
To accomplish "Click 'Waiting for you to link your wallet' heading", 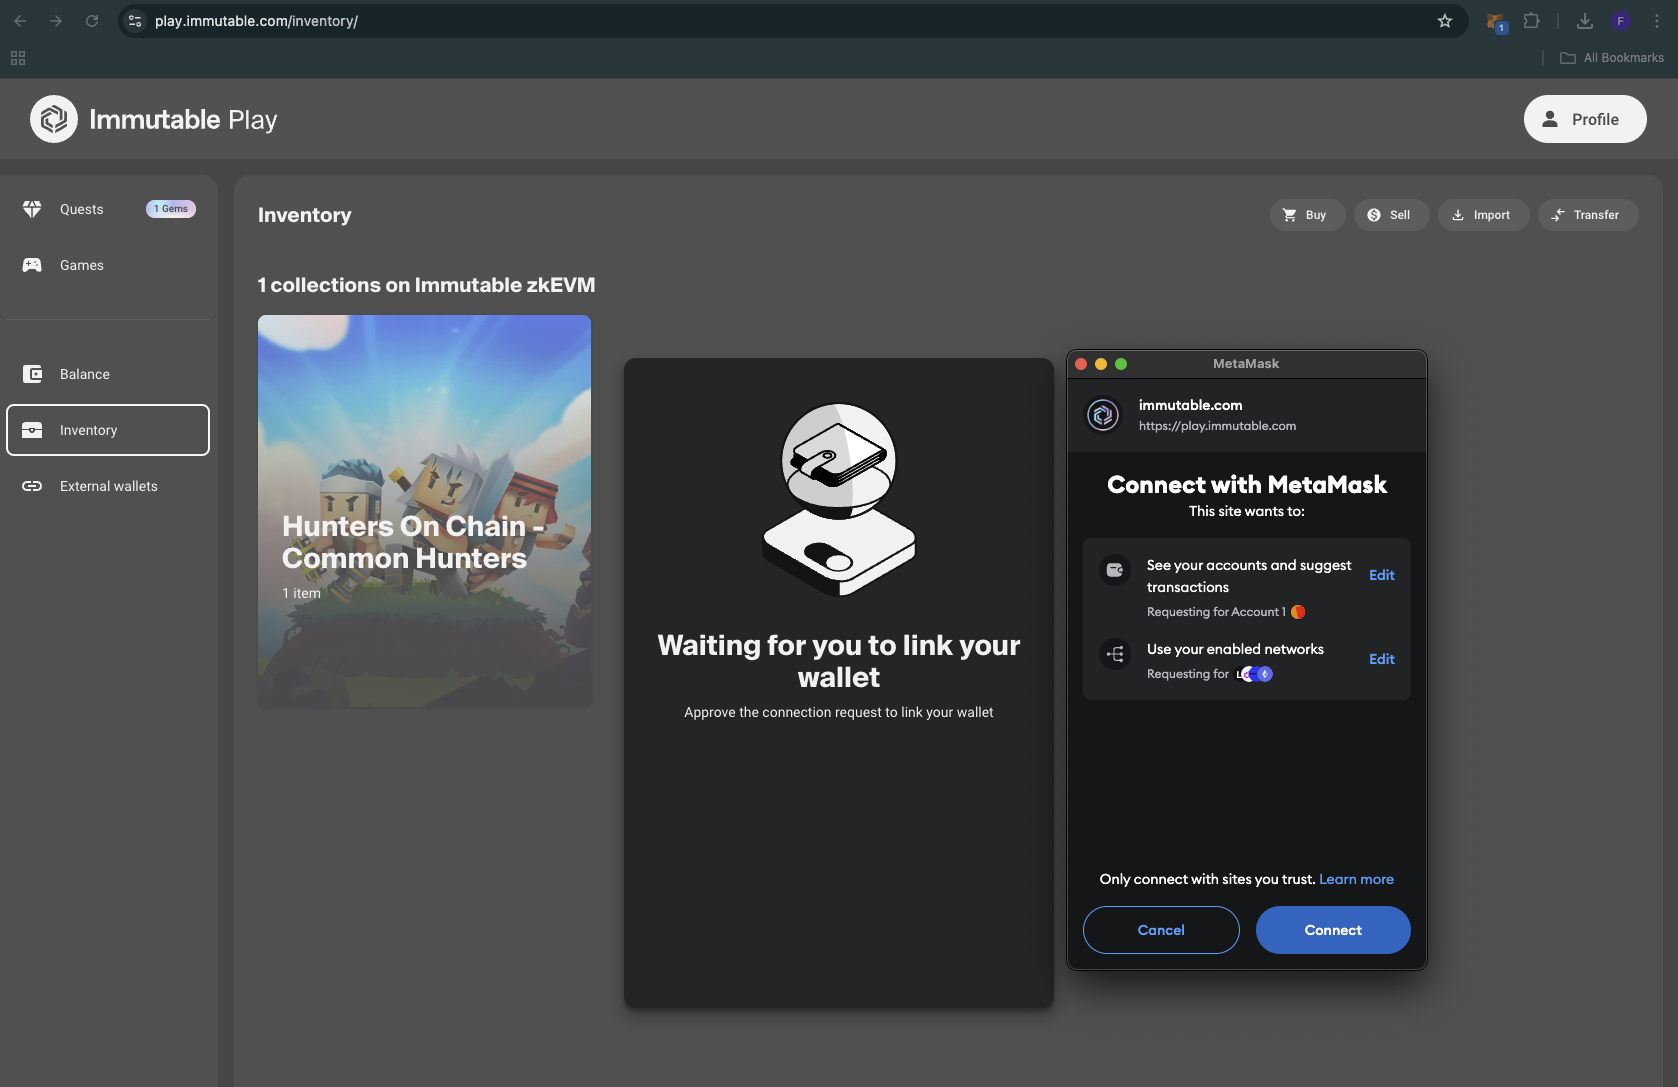I will (839, 661).
